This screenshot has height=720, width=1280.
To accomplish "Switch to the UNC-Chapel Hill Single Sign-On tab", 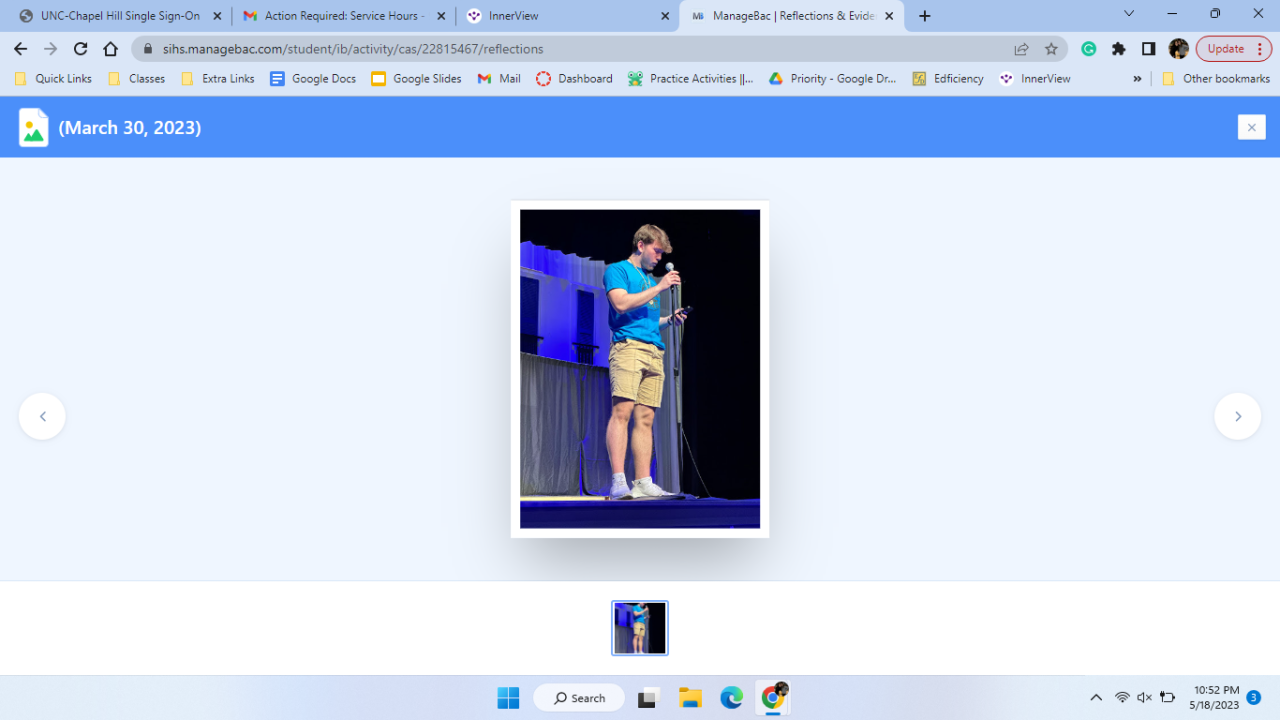I will pos(120,16).
